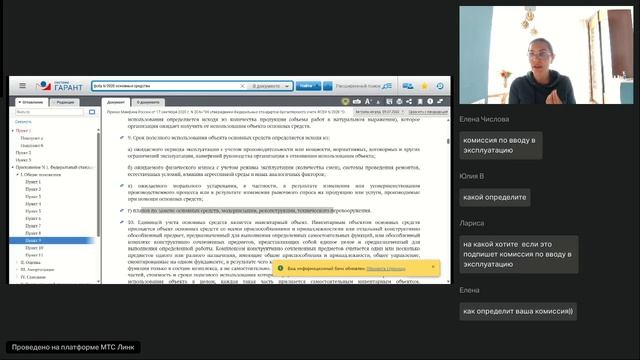Image resolution: width=640 pixels, height=360 pixels.
Task: Switch to the Оглавление tab
Action: tap(31, 102)
